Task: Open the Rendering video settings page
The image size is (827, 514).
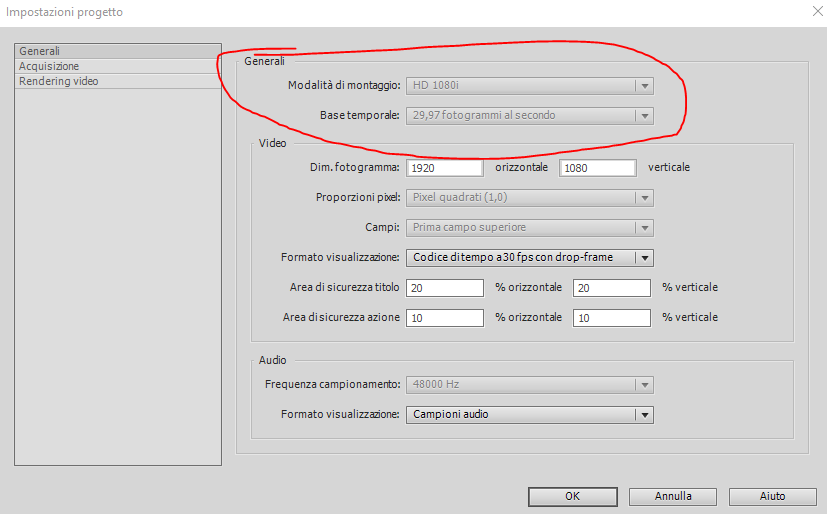Action: tap(118, 81)
